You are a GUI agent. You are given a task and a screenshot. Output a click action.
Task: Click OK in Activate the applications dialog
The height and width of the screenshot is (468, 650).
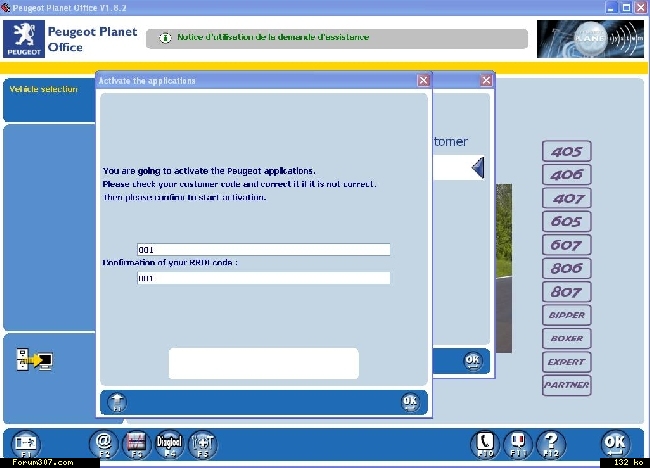coord(410,402)
